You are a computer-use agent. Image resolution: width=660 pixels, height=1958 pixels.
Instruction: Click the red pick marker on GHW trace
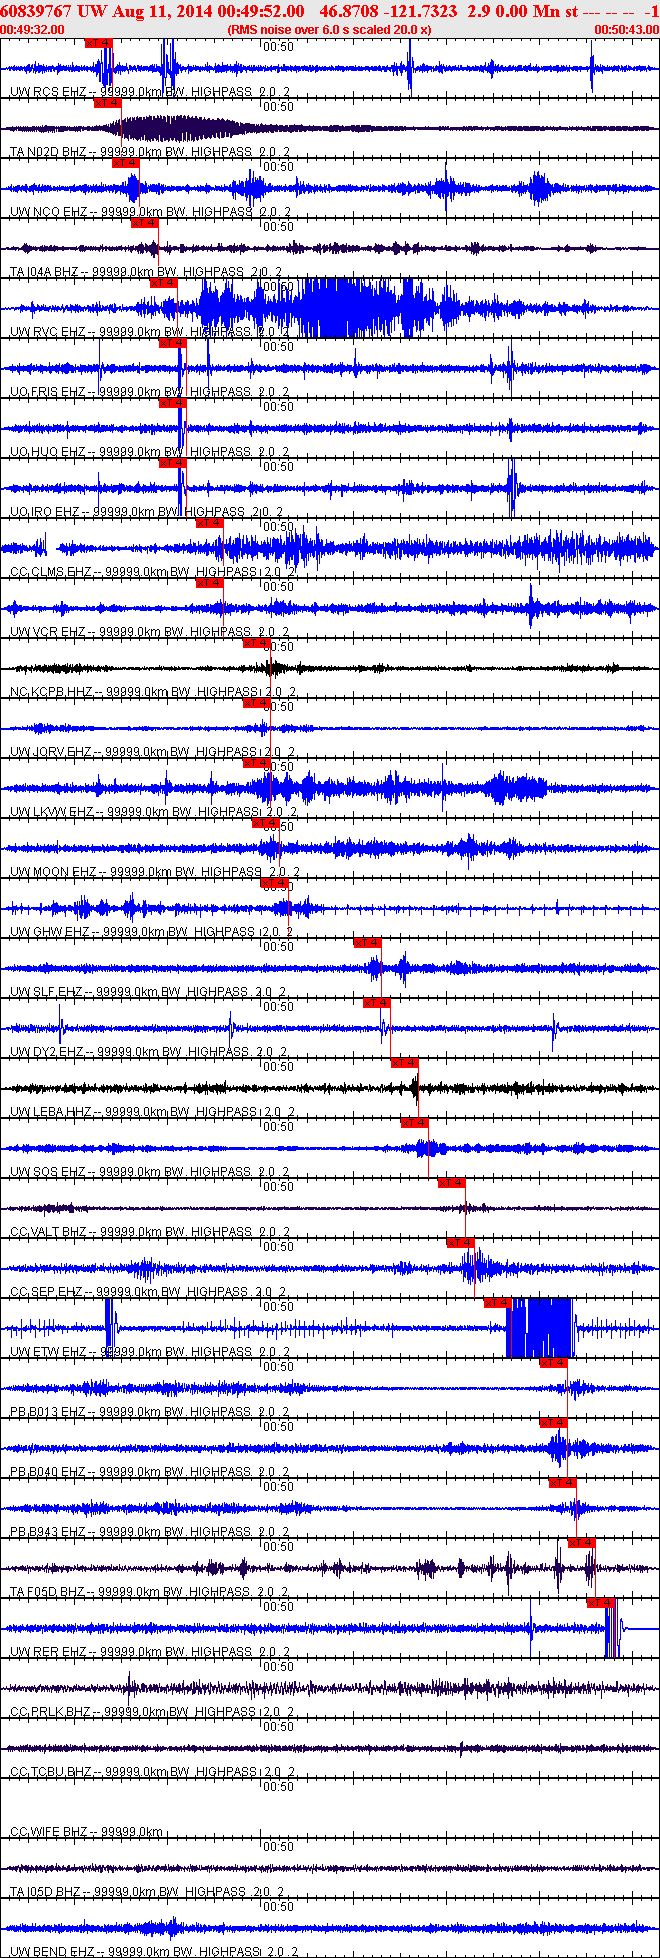[x=275, y=883]
